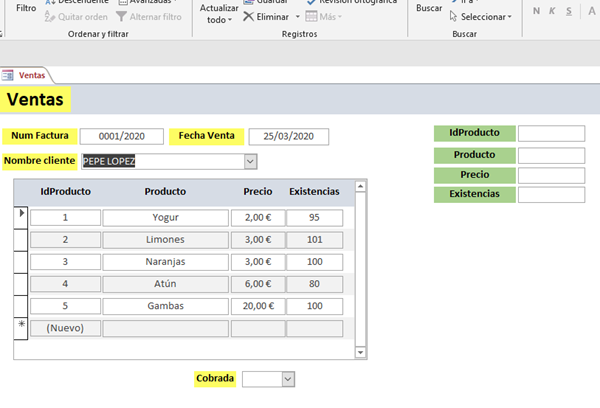
Task: Apply underline with the S button
Action: point(569,11)
